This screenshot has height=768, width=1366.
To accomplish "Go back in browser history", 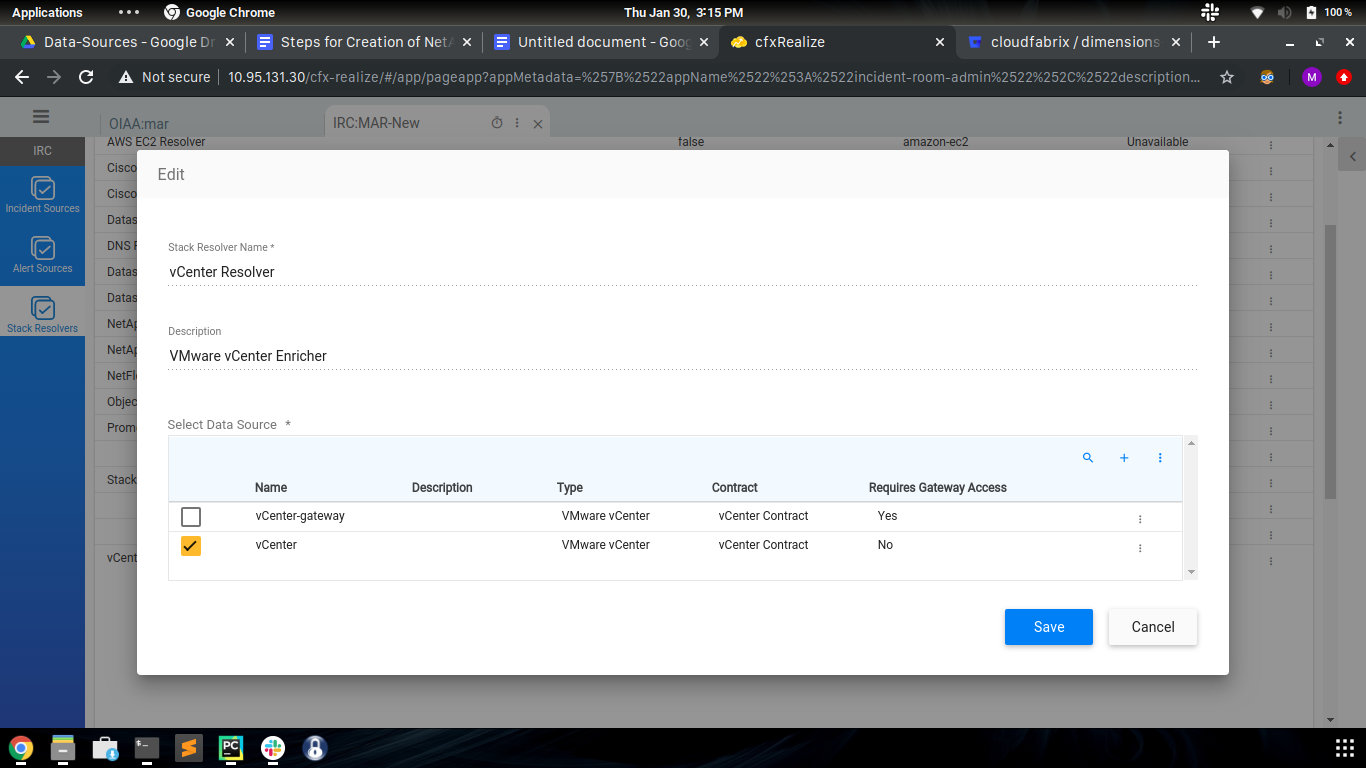I will pos(22,77).
